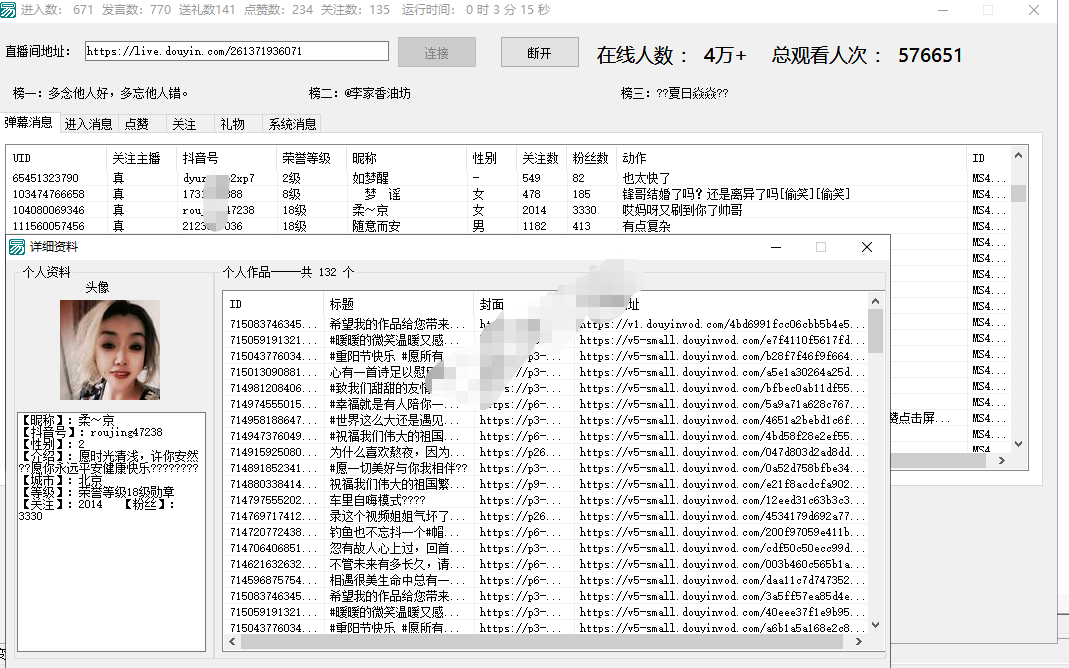Switch to the 进入消息 tab
The image size is (1069, 668).
coord(88,124)
